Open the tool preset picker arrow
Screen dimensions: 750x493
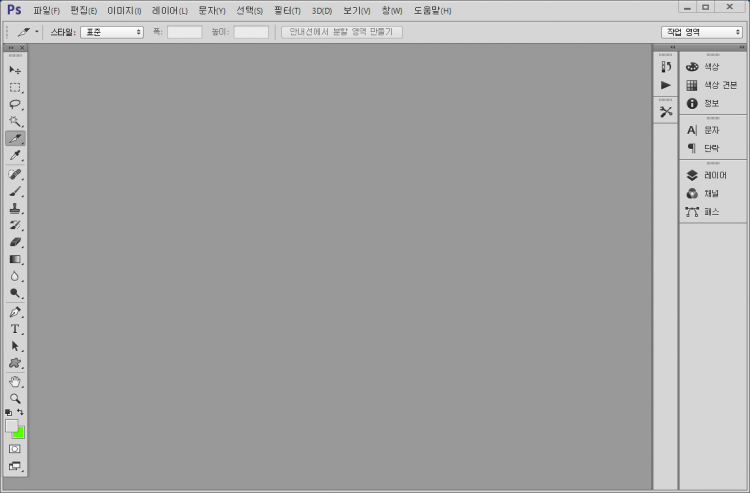point(37,32)
